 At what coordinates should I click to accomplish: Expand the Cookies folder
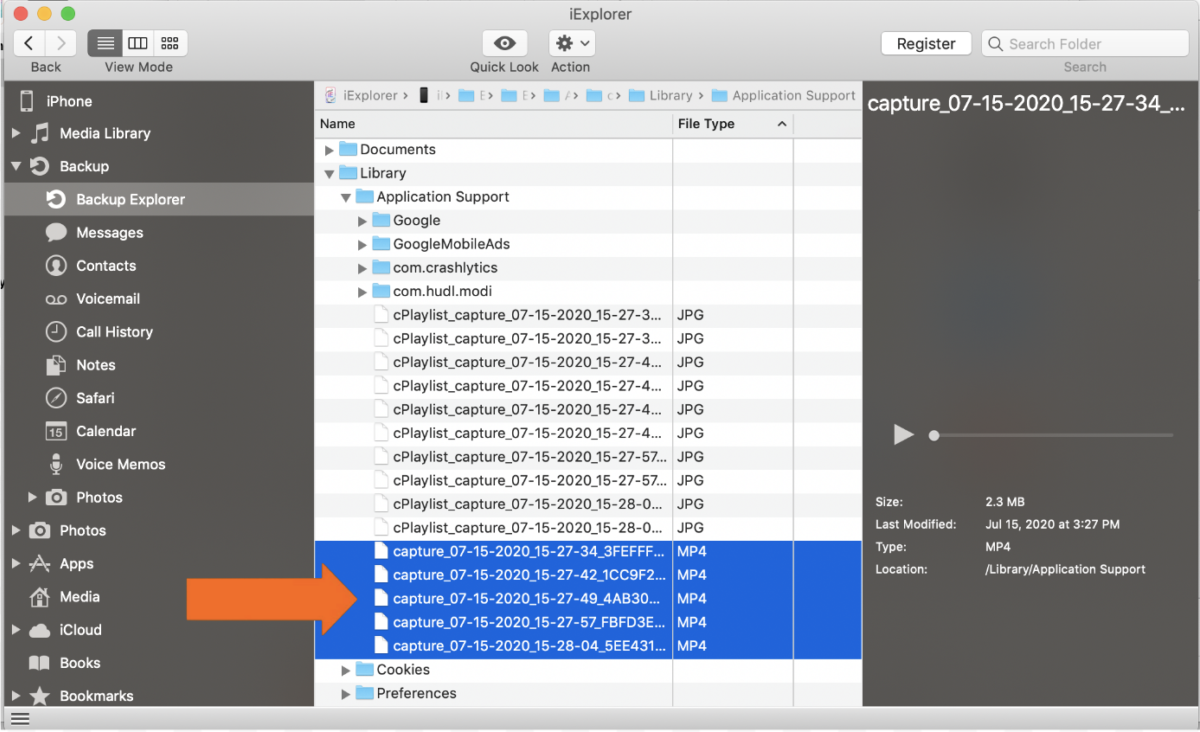coord(346,669)
